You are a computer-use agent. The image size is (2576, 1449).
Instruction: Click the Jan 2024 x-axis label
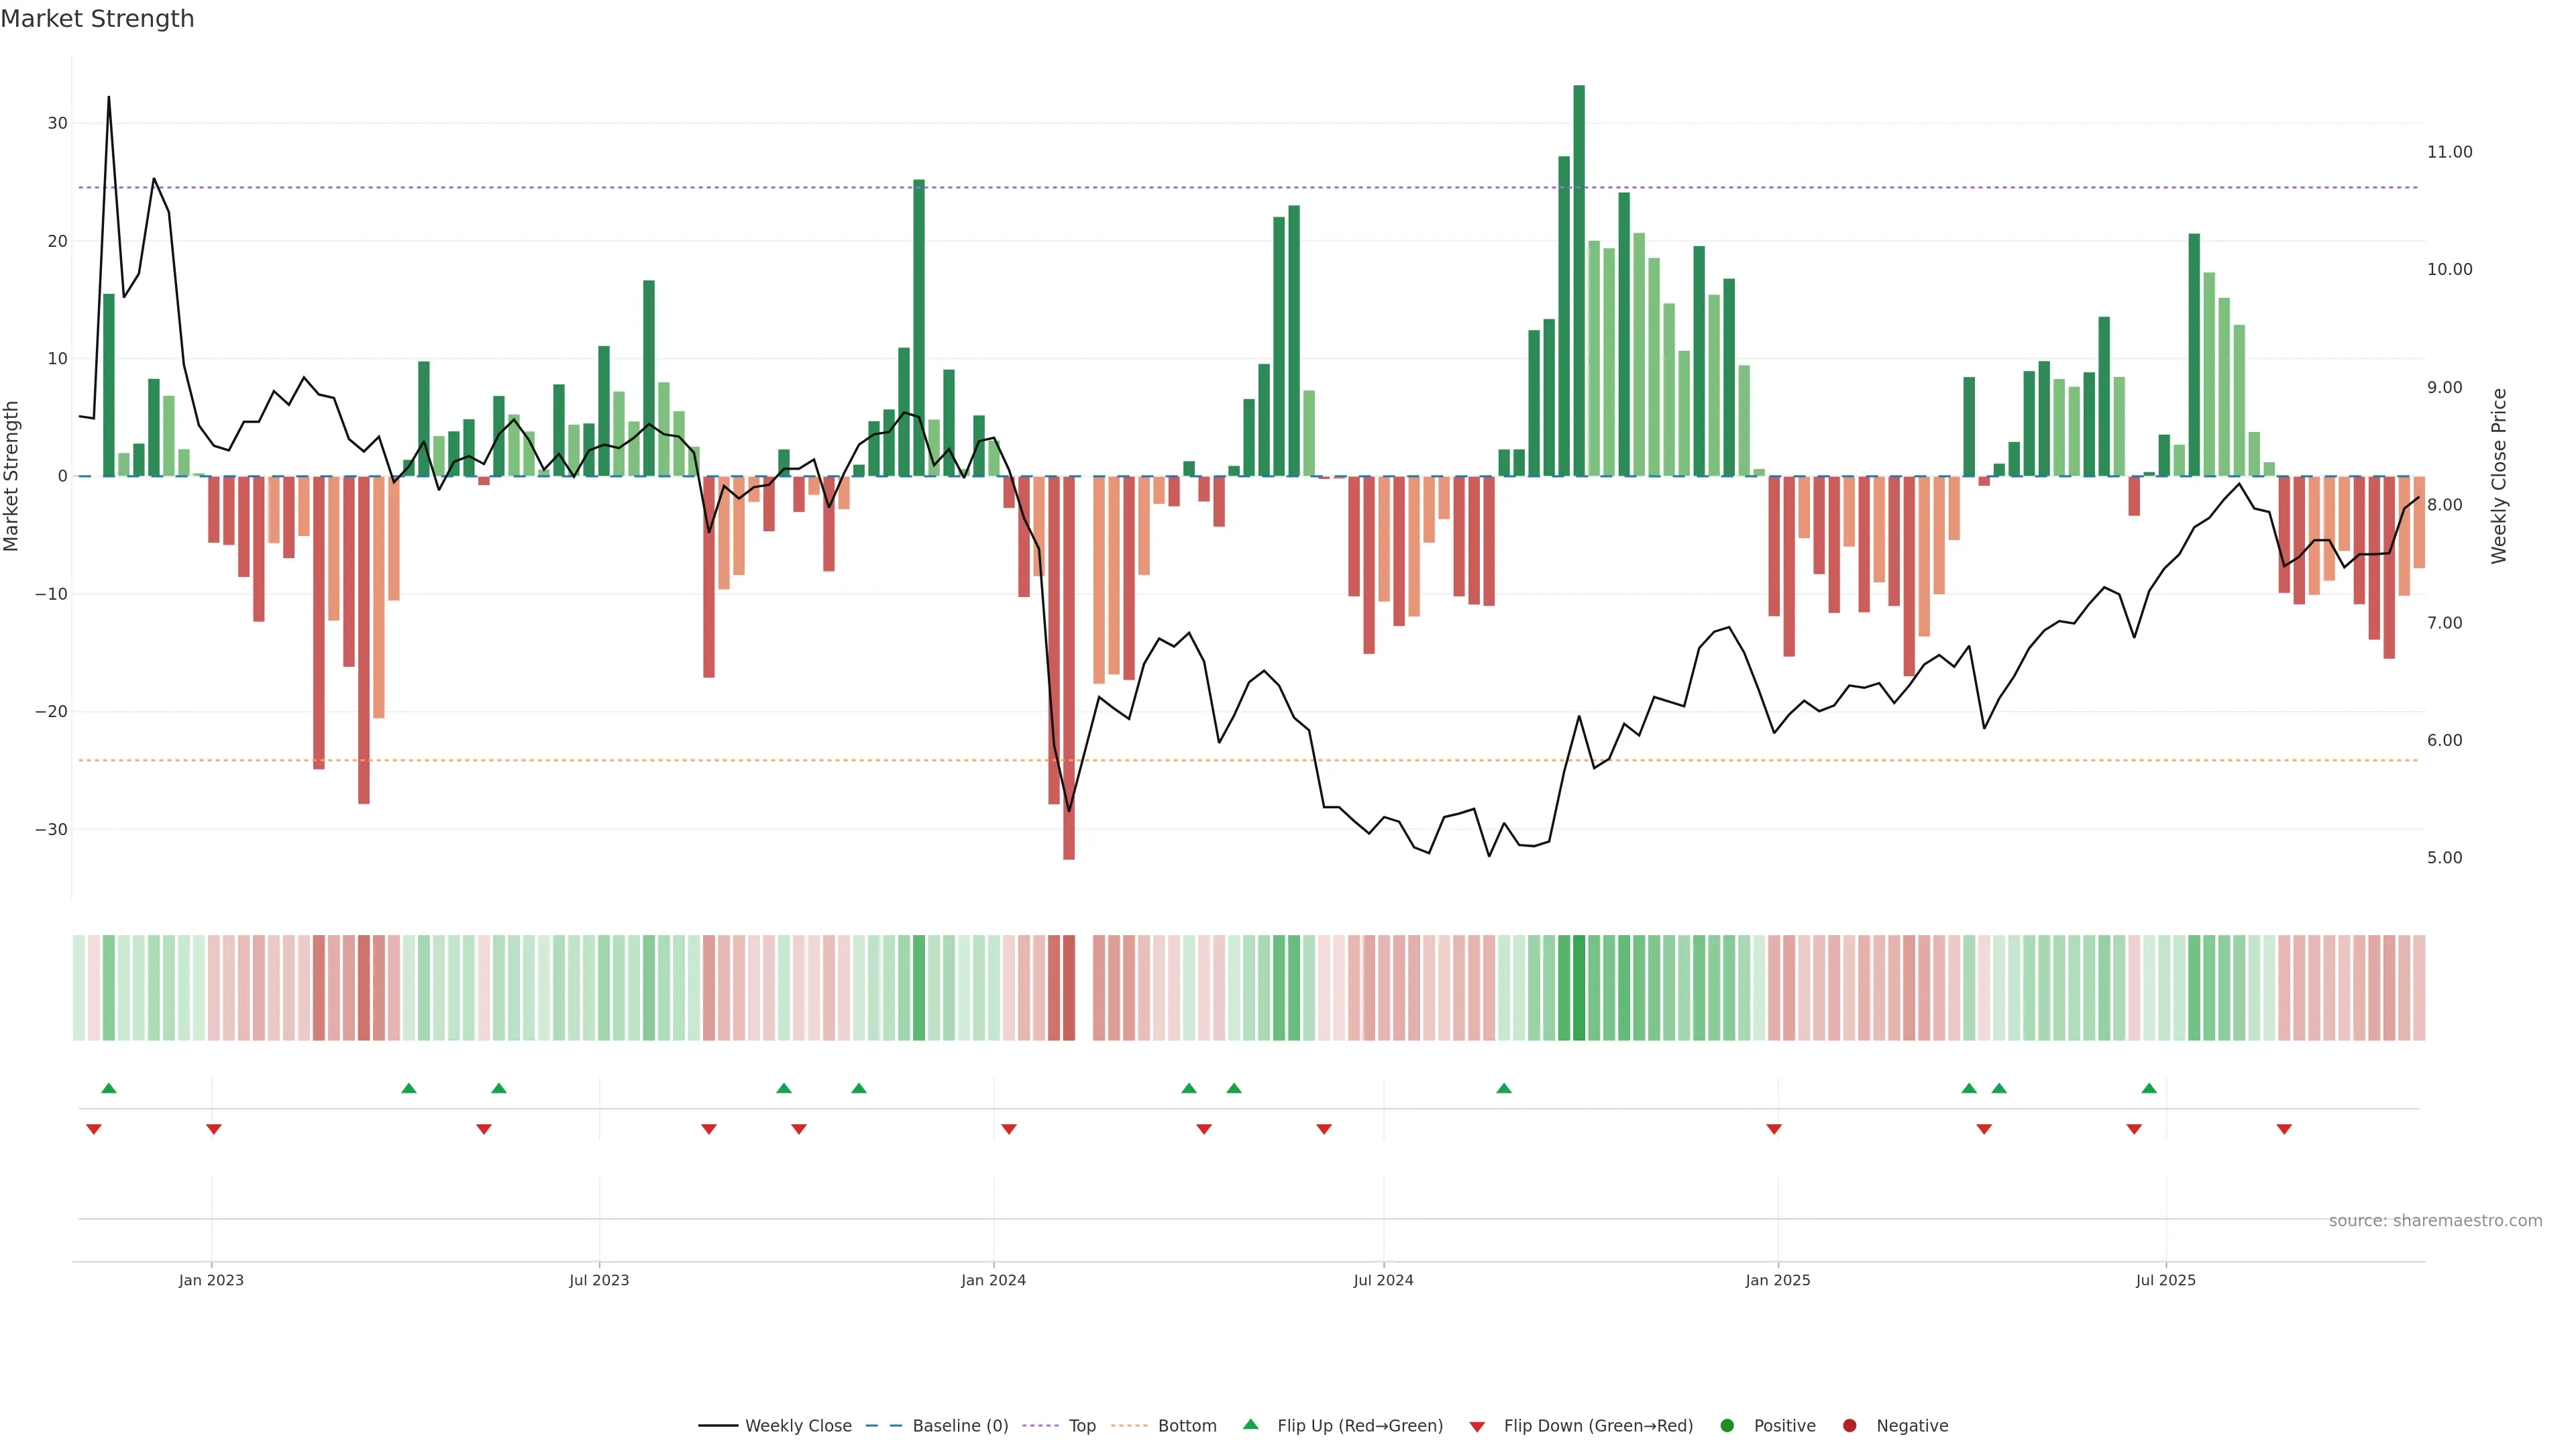[993, 1280]
